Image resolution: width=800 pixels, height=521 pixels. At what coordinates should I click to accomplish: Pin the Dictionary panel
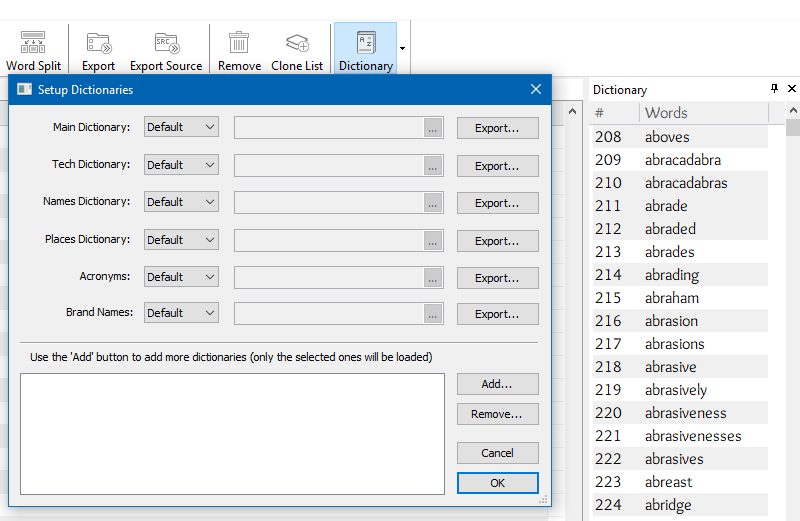tap(774, 88)
